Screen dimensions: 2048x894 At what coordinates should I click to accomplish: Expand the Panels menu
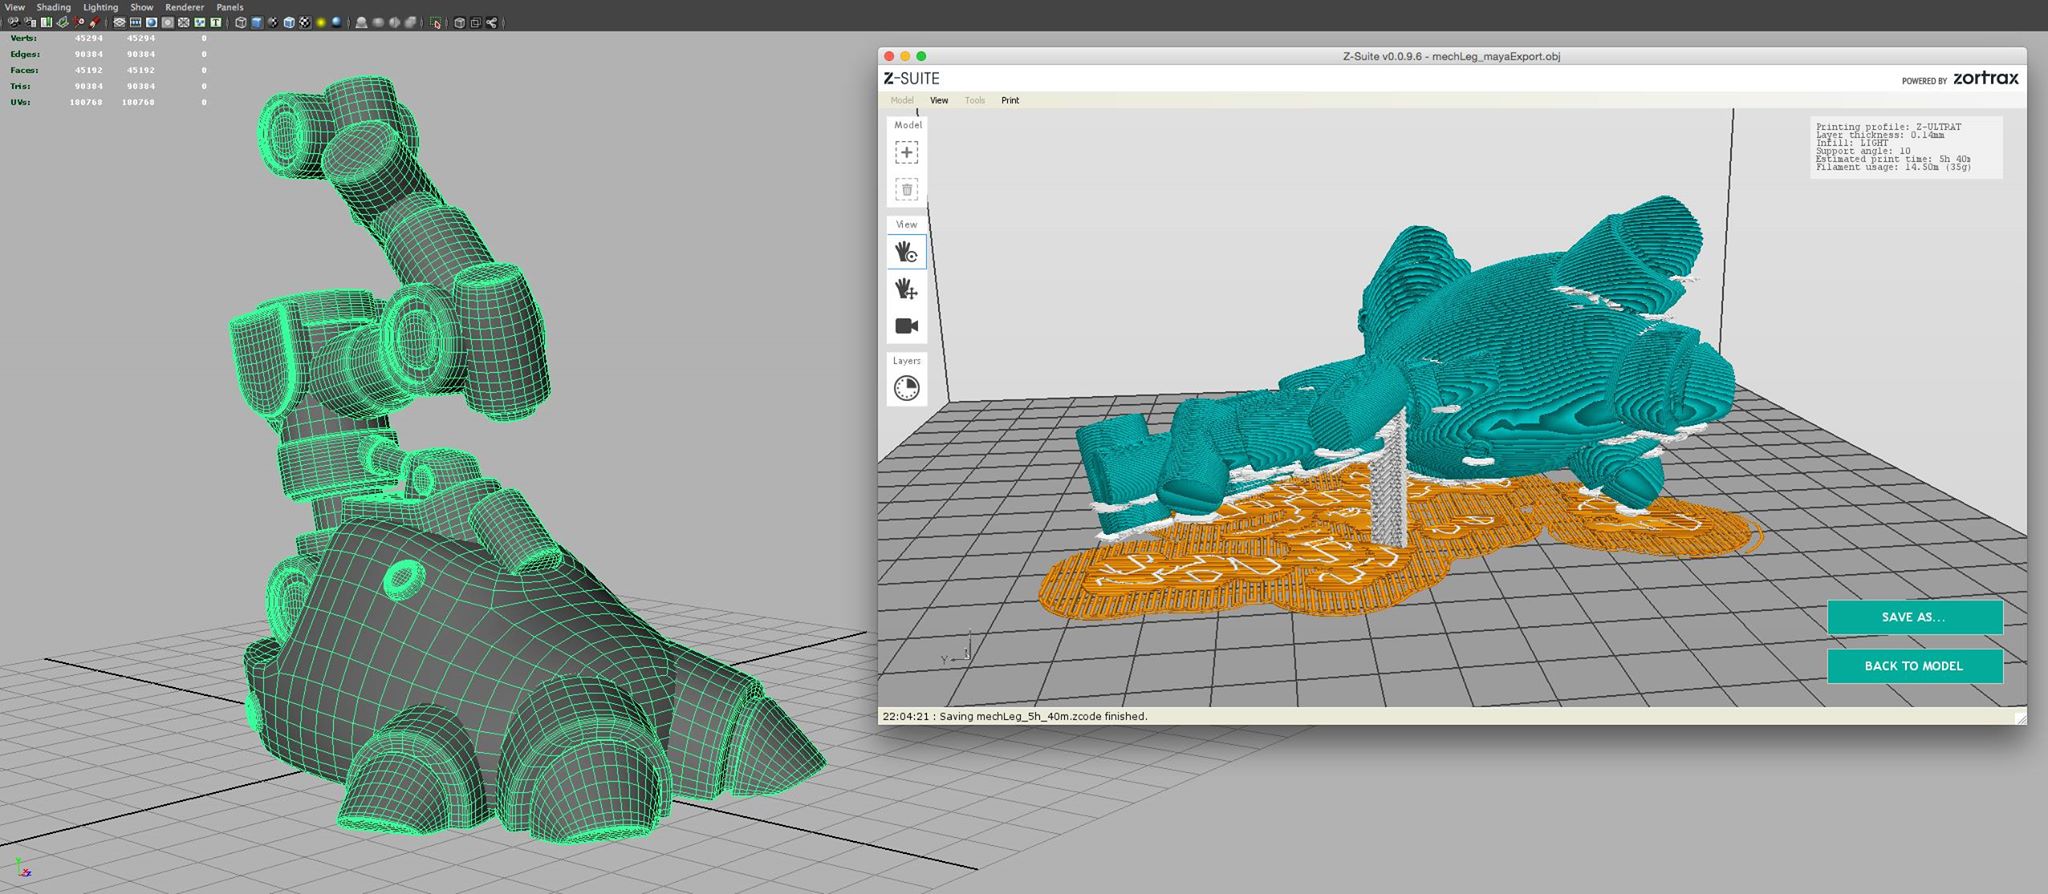pyautogui.click(x=230, y=7)
